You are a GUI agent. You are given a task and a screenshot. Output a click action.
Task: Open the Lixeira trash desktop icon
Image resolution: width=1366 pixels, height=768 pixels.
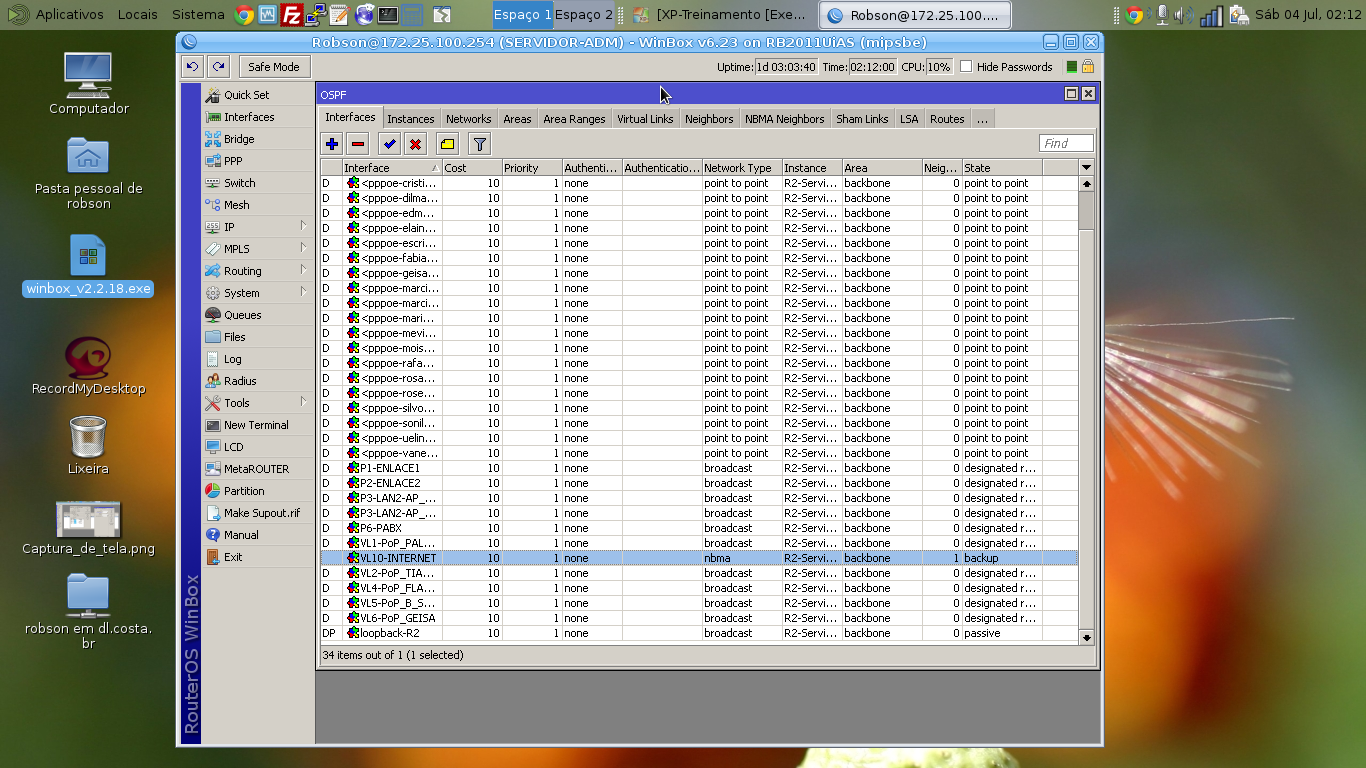[88, 445]
